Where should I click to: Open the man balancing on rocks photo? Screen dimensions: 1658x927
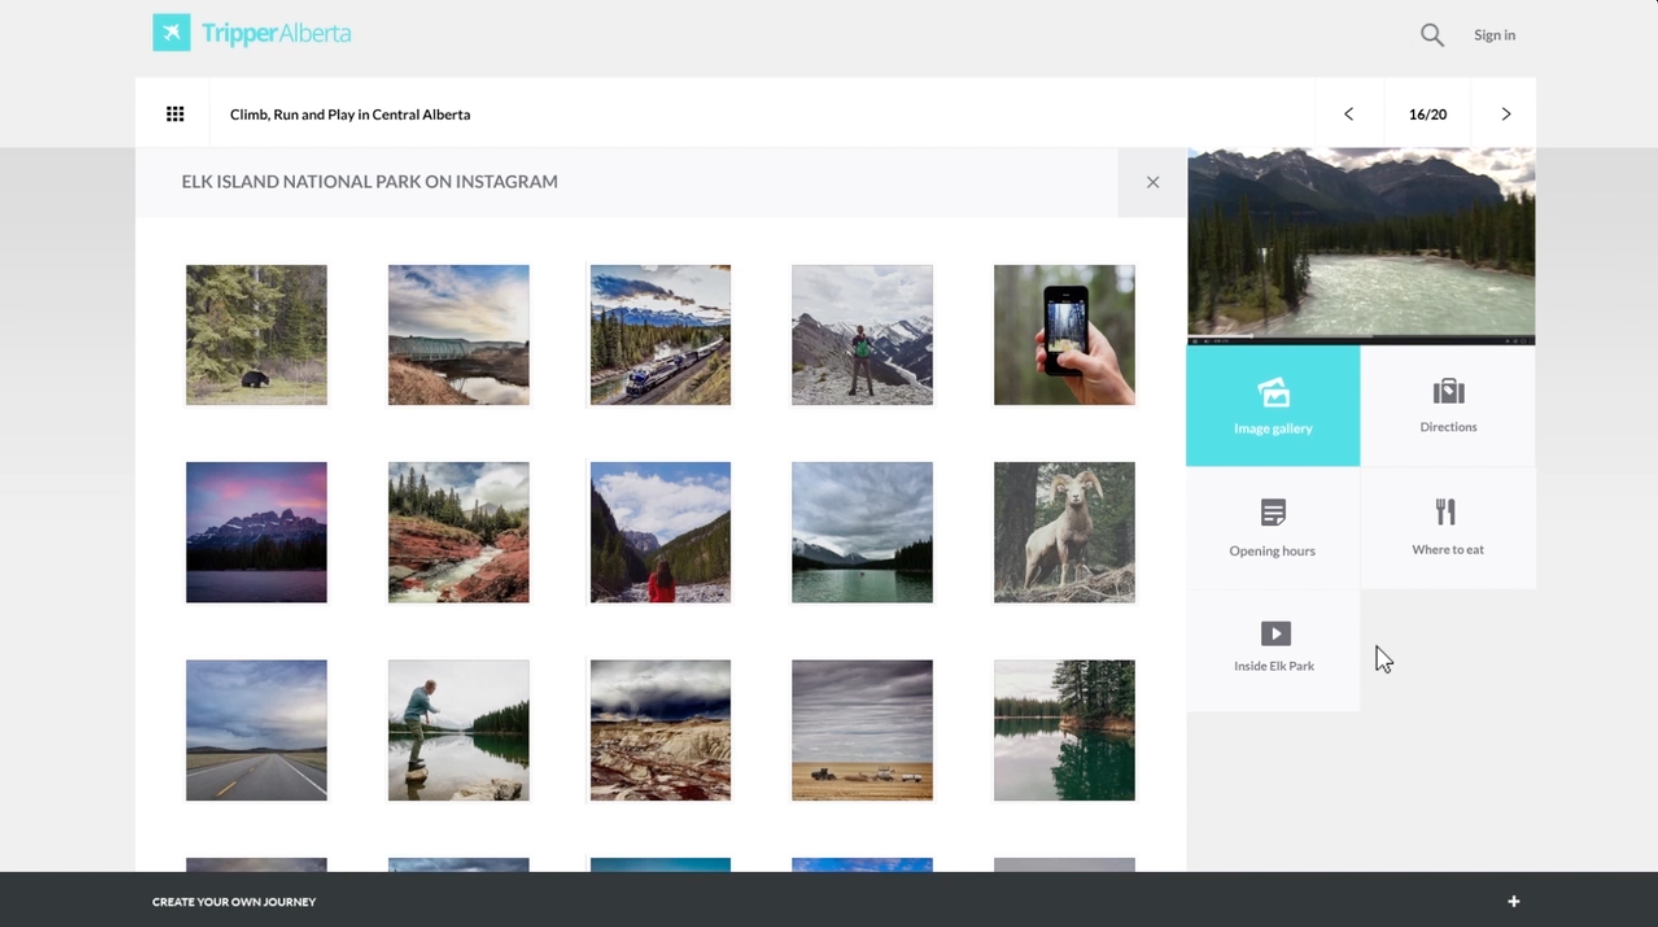click(x=458, y=730)
